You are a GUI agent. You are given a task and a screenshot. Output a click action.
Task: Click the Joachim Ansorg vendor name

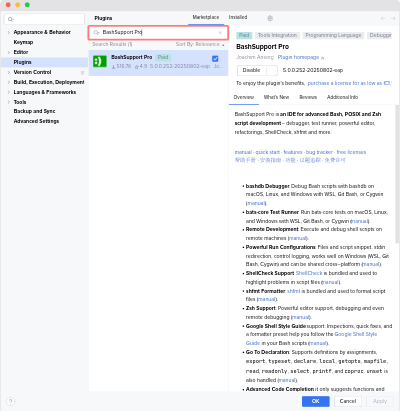tap(255, 57)
